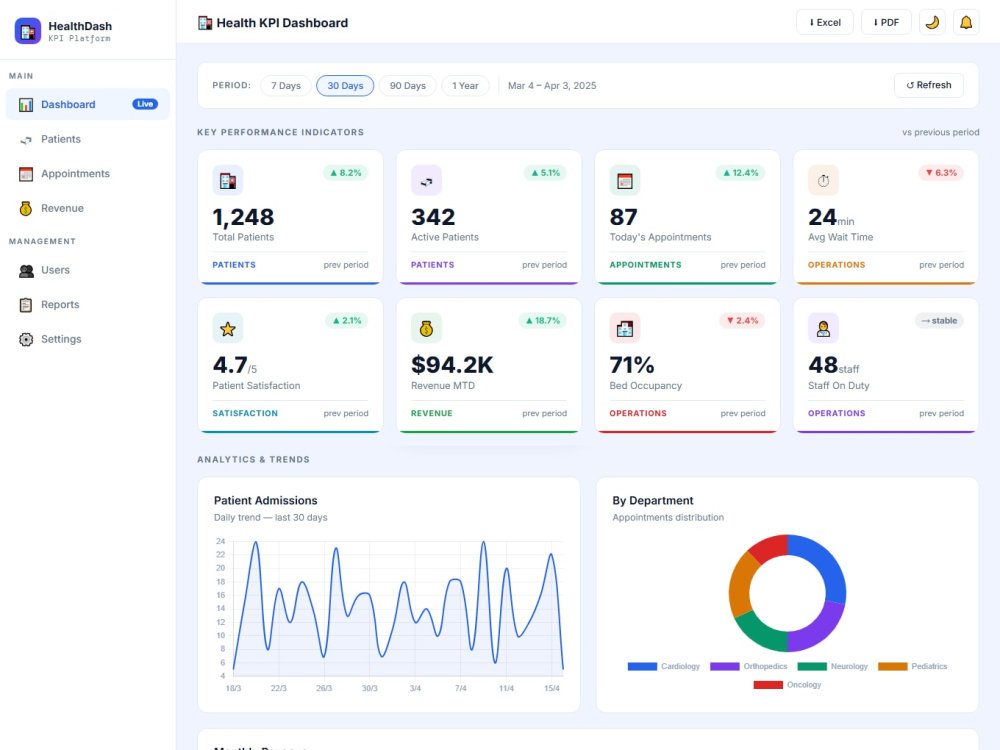Toggle dark mode with the moon icon
Viewport: 1000px width, 750px height.
(932, 22)
